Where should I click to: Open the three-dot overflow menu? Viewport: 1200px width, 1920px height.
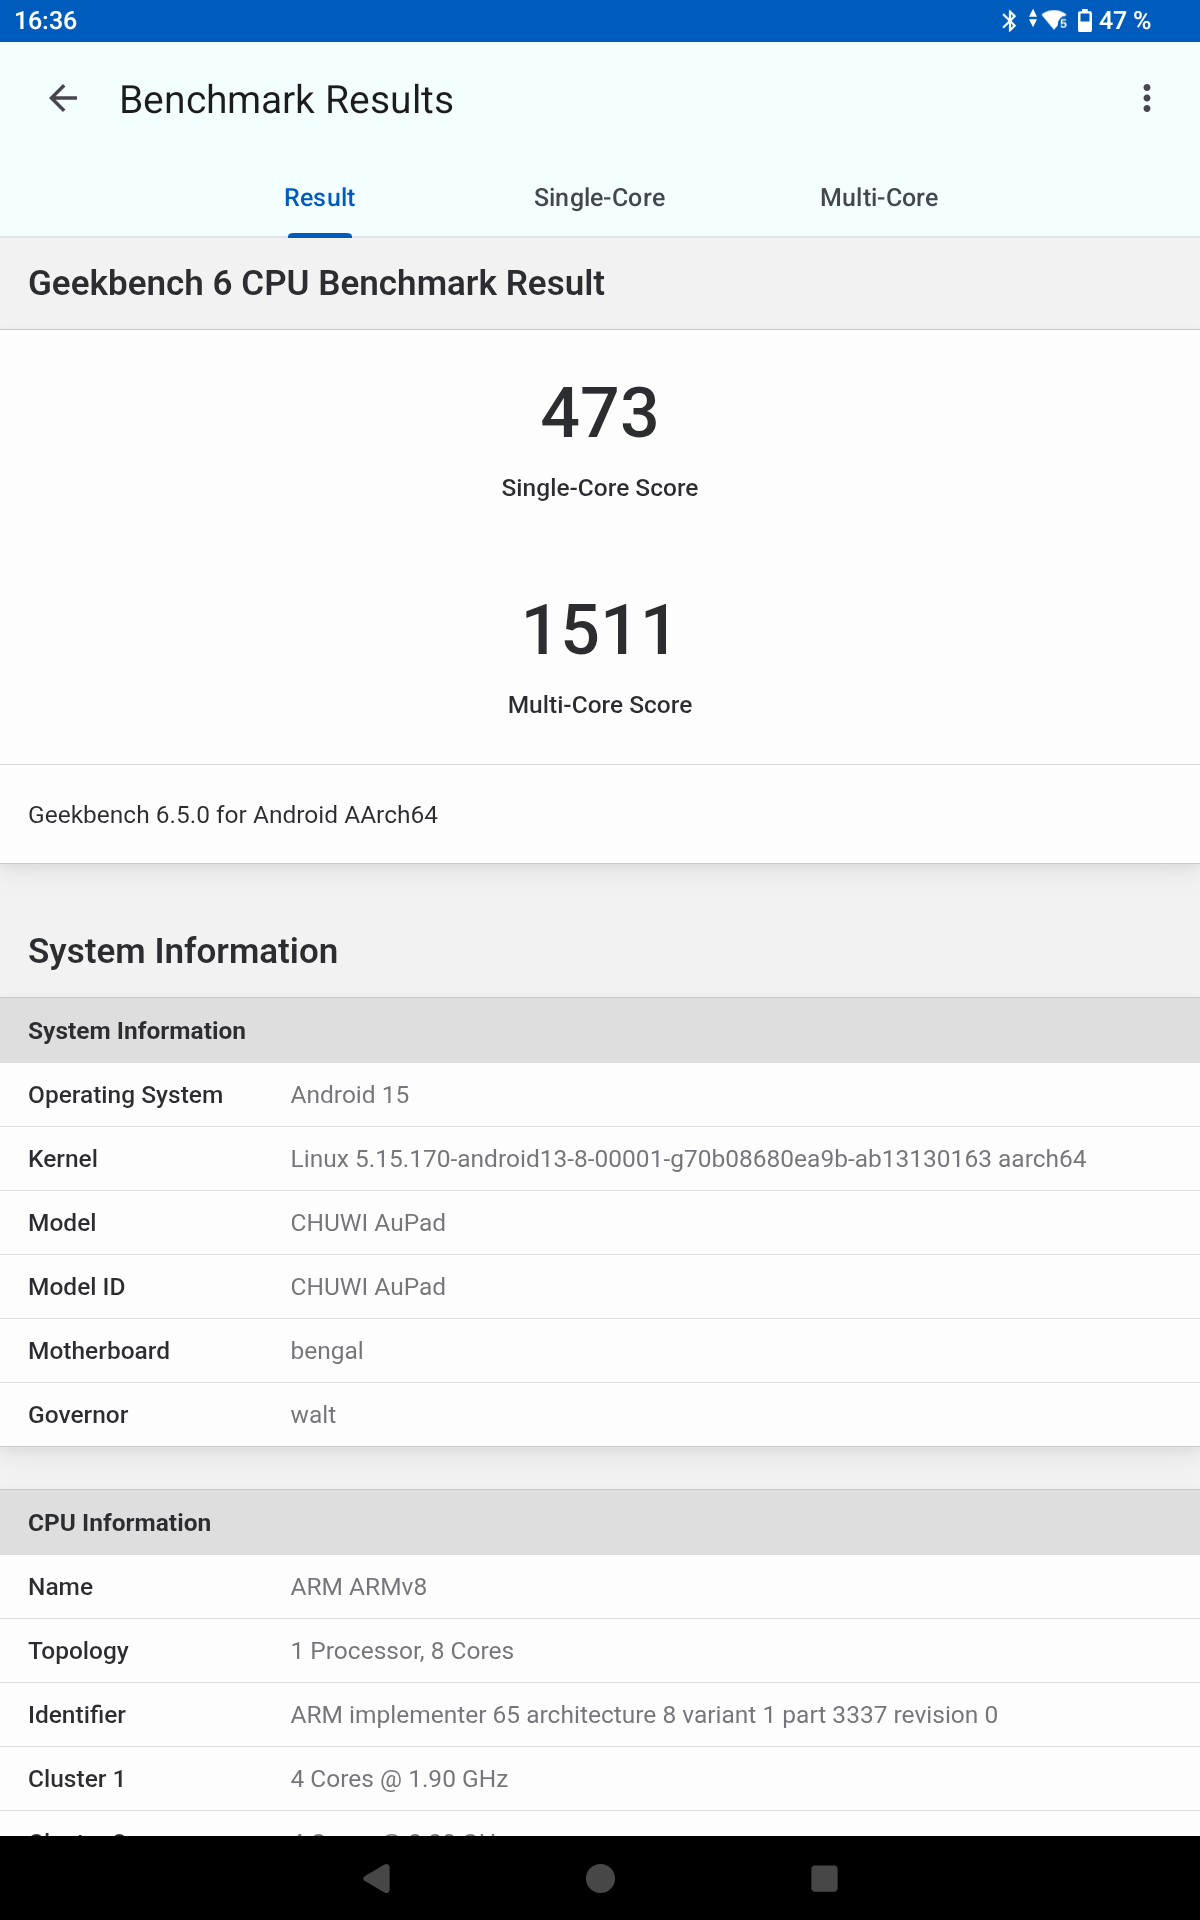pyautogui.click(x=1147, y=99)
